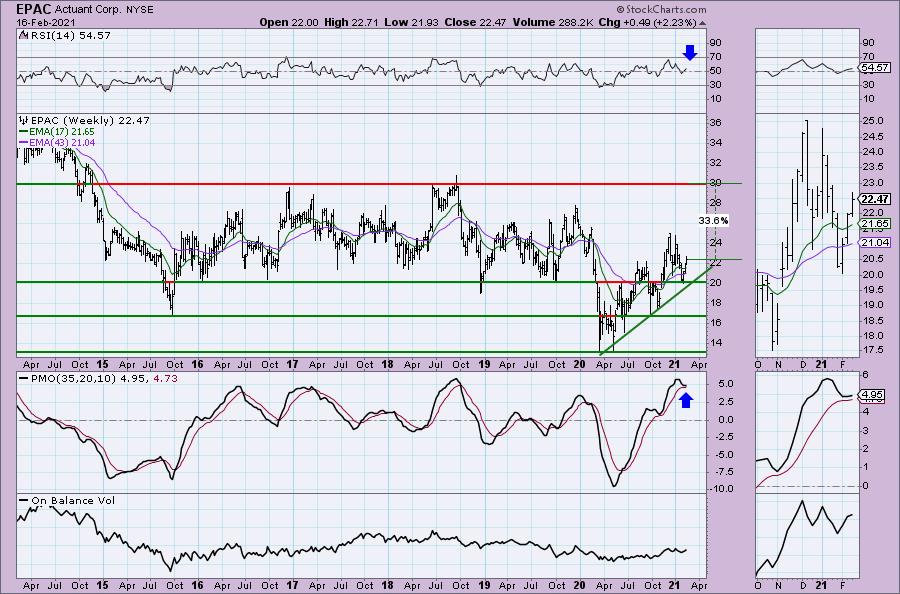Viewport: 900px width, 594px height.
Task: Click the 36 price axis label on the main chart
Action: [x=715, y=123]
